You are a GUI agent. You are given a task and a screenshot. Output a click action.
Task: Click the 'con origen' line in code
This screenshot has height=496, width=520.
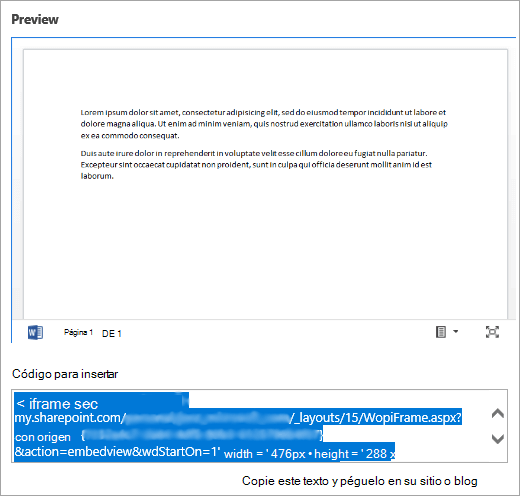tap(43, 437)
